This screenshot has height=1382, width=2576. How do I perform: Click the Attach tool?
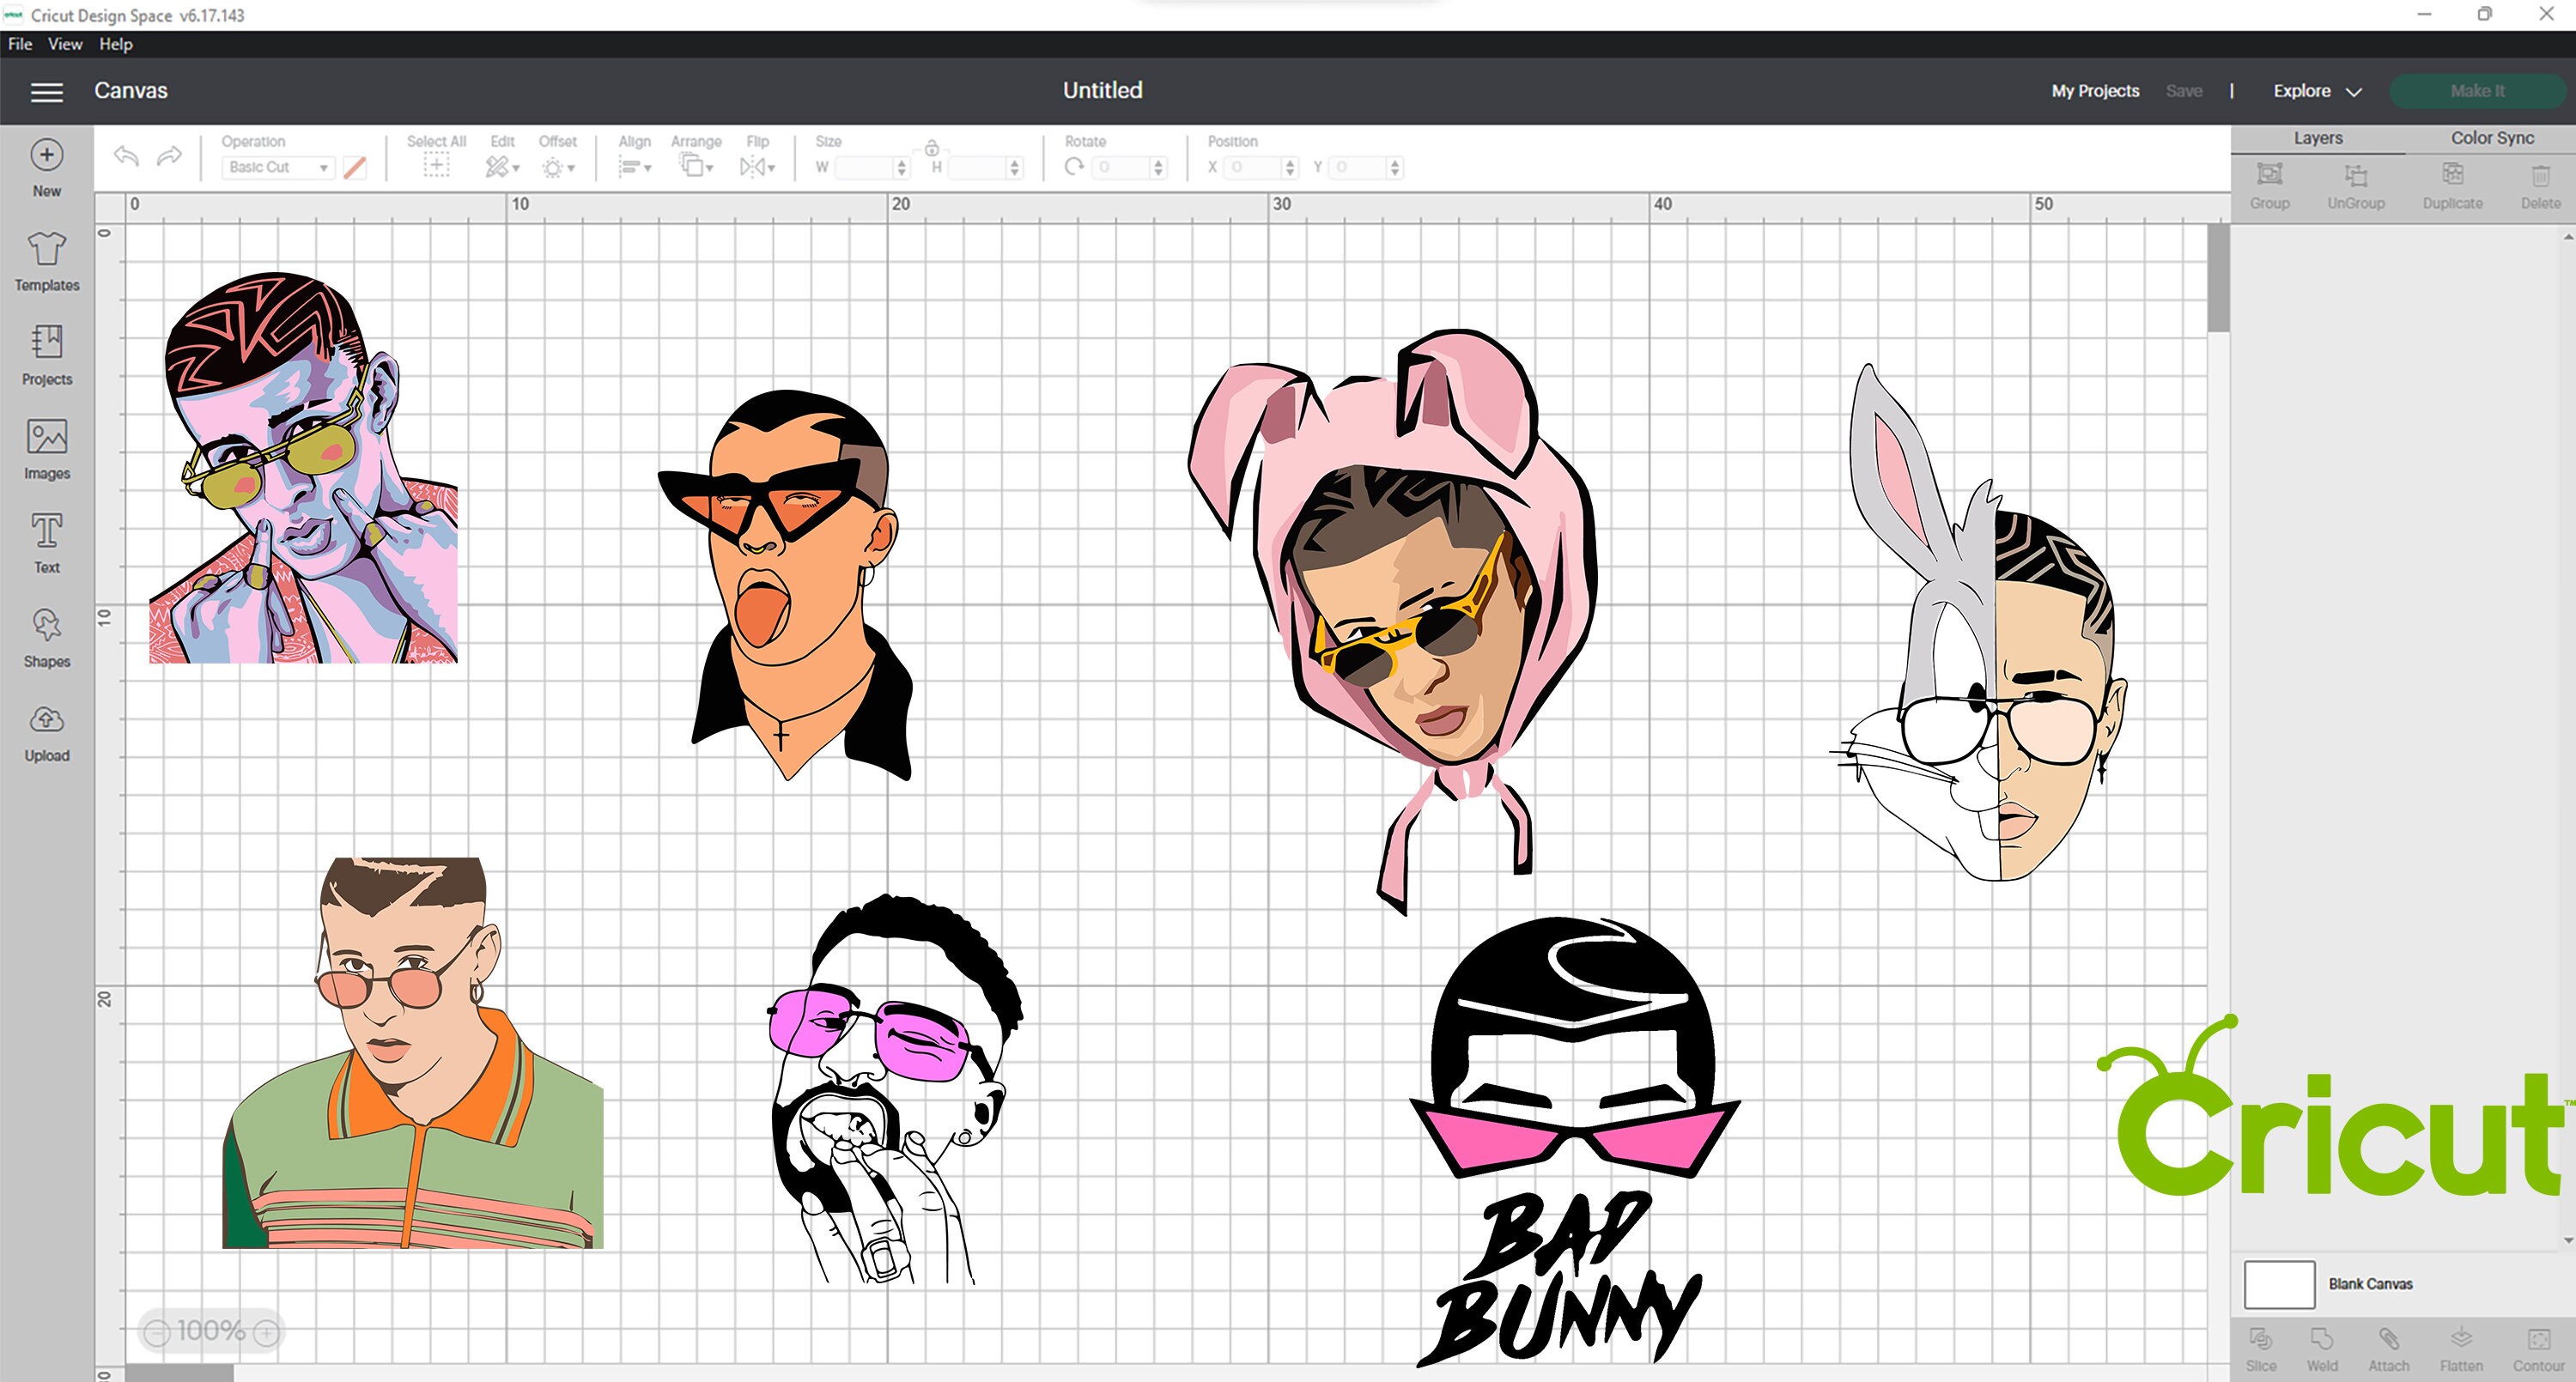click(2389, 1349)
